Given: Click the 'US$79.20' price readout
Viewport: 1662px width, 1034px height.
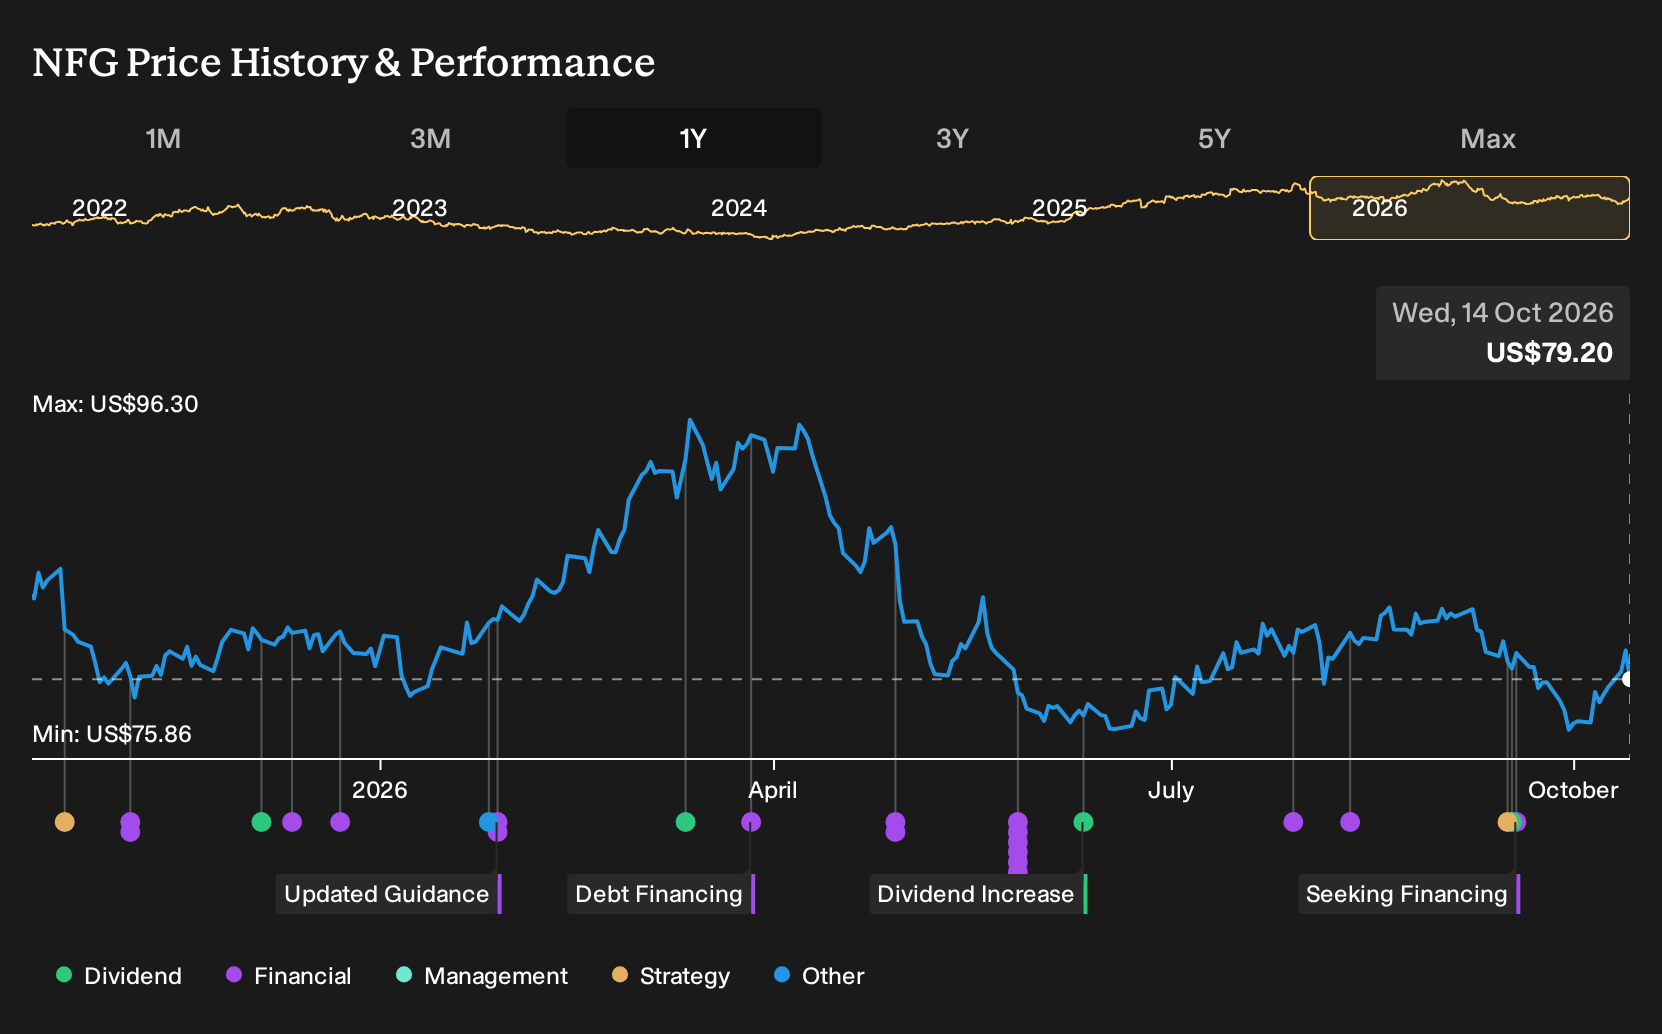Looking at the screenshot, I should pyautogui.click(x=1549, y=353).
